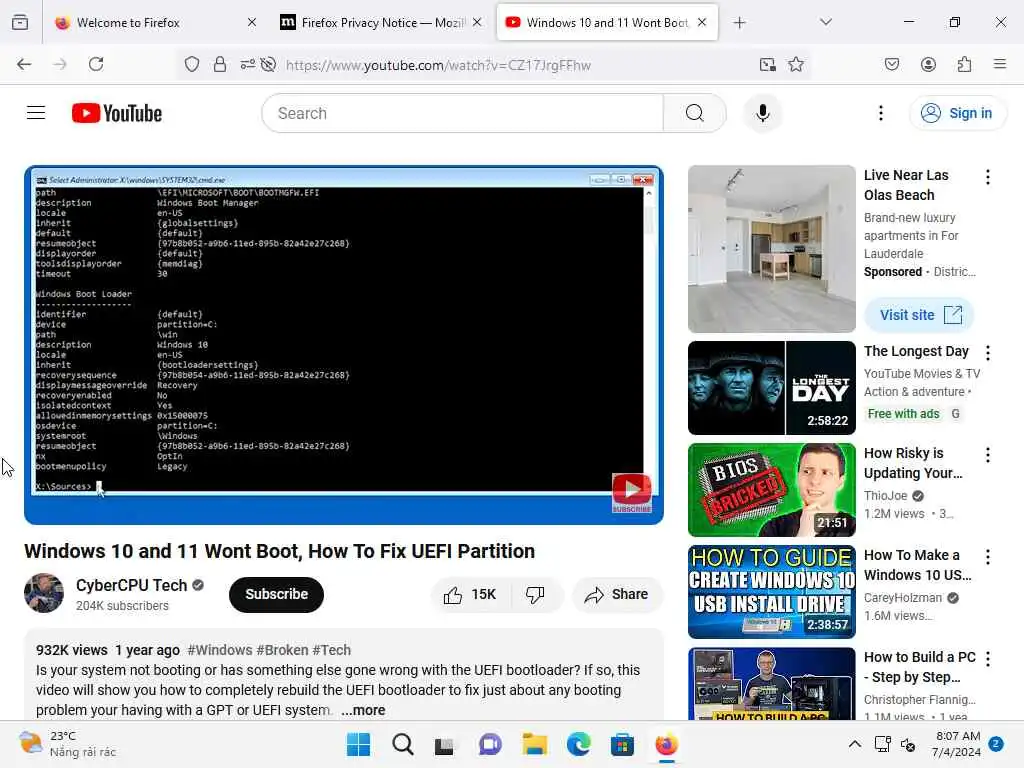This screenshot has height=768, width=1024.
Task: Go to the YouTube home logo
Action: coord(117,113)
